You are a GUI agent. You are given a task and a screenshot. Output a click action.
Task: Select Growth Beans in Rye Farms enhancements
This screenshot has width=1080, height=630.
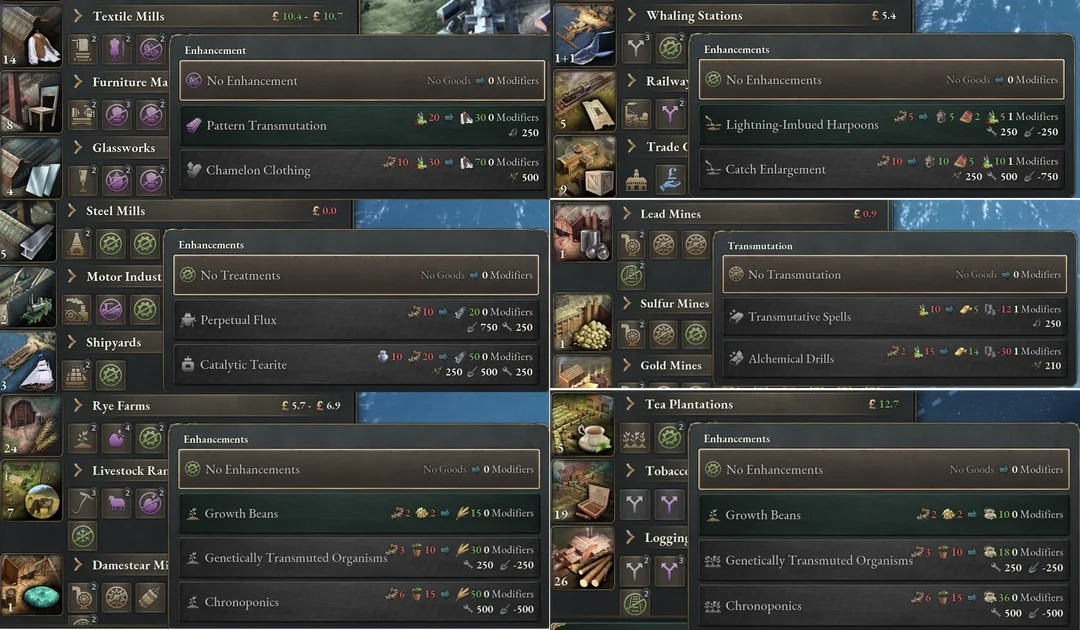(x=359, y=513)
